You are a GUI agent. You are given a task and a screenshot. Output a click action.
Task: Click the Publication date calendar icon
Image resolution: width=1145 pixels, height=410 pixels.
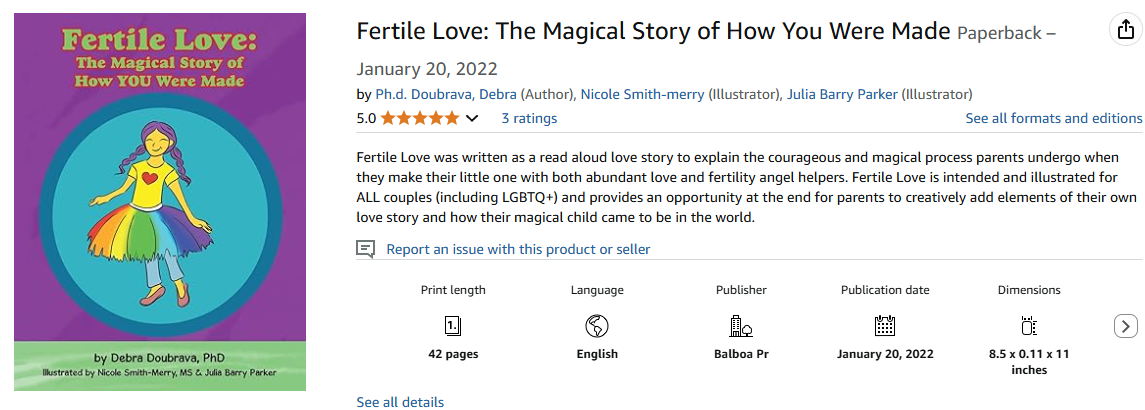[885, 326]
